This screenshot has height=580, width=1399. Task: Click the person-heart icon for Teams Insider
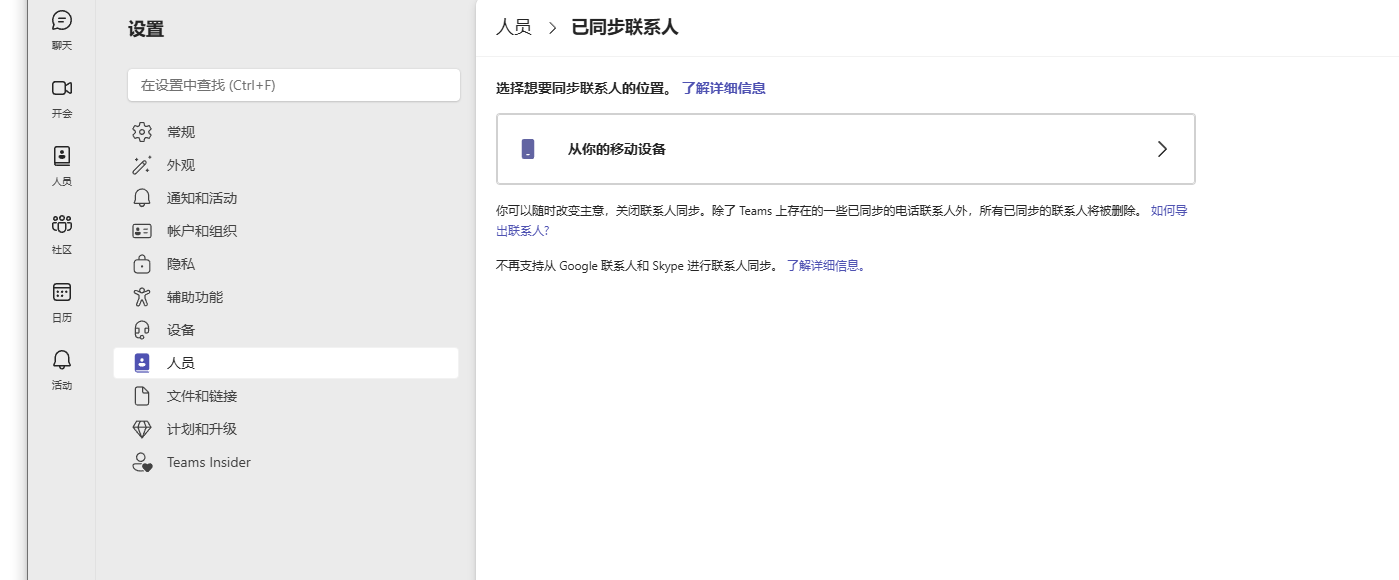pos(142,462)
